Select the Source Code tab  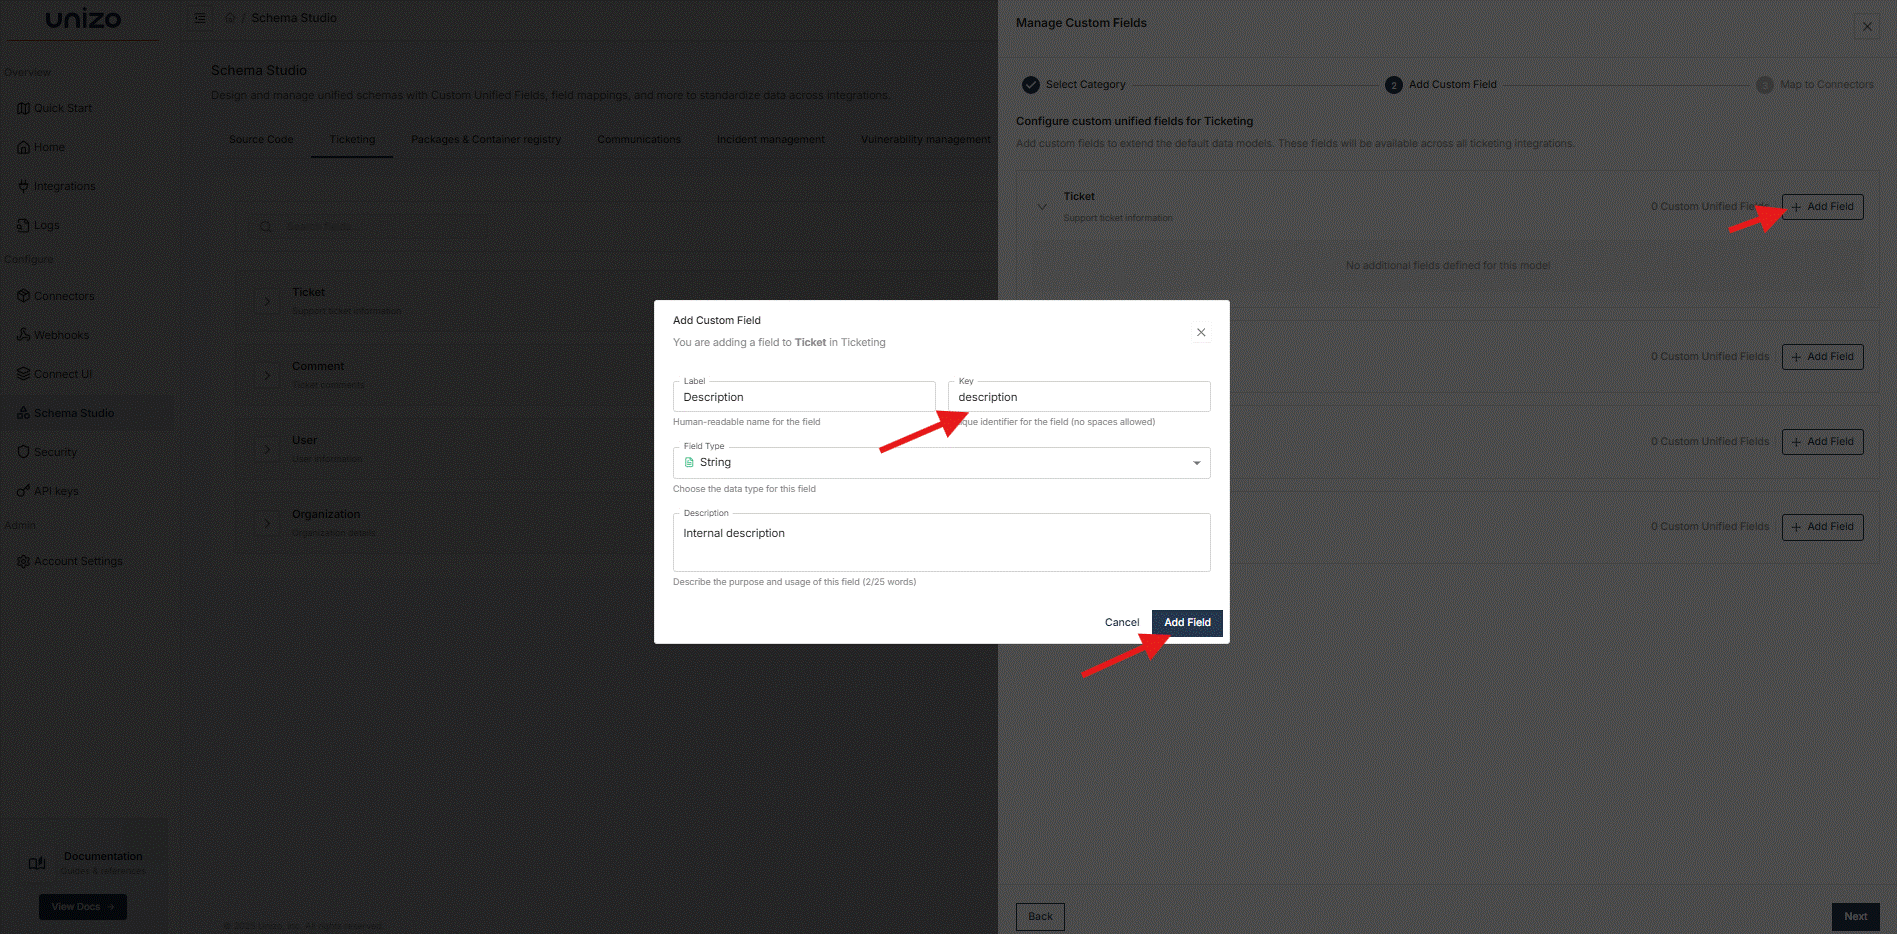260,139
